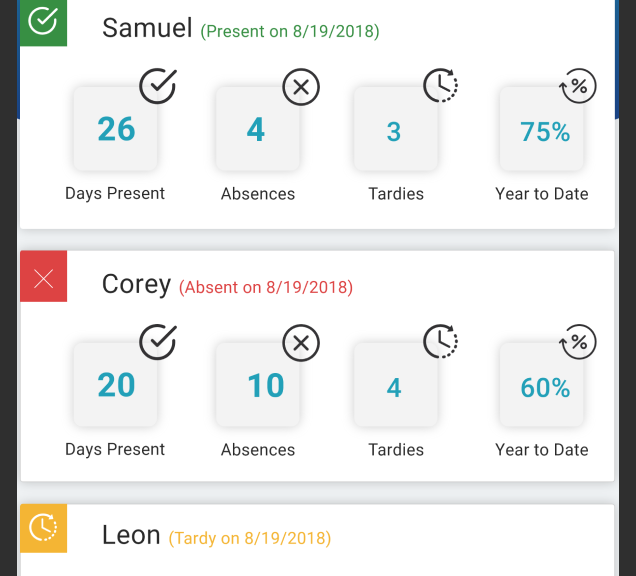The image size is (636, 576).
Task: Click Samuel's Year to Date percent icon
Action: tap(578, 86)
